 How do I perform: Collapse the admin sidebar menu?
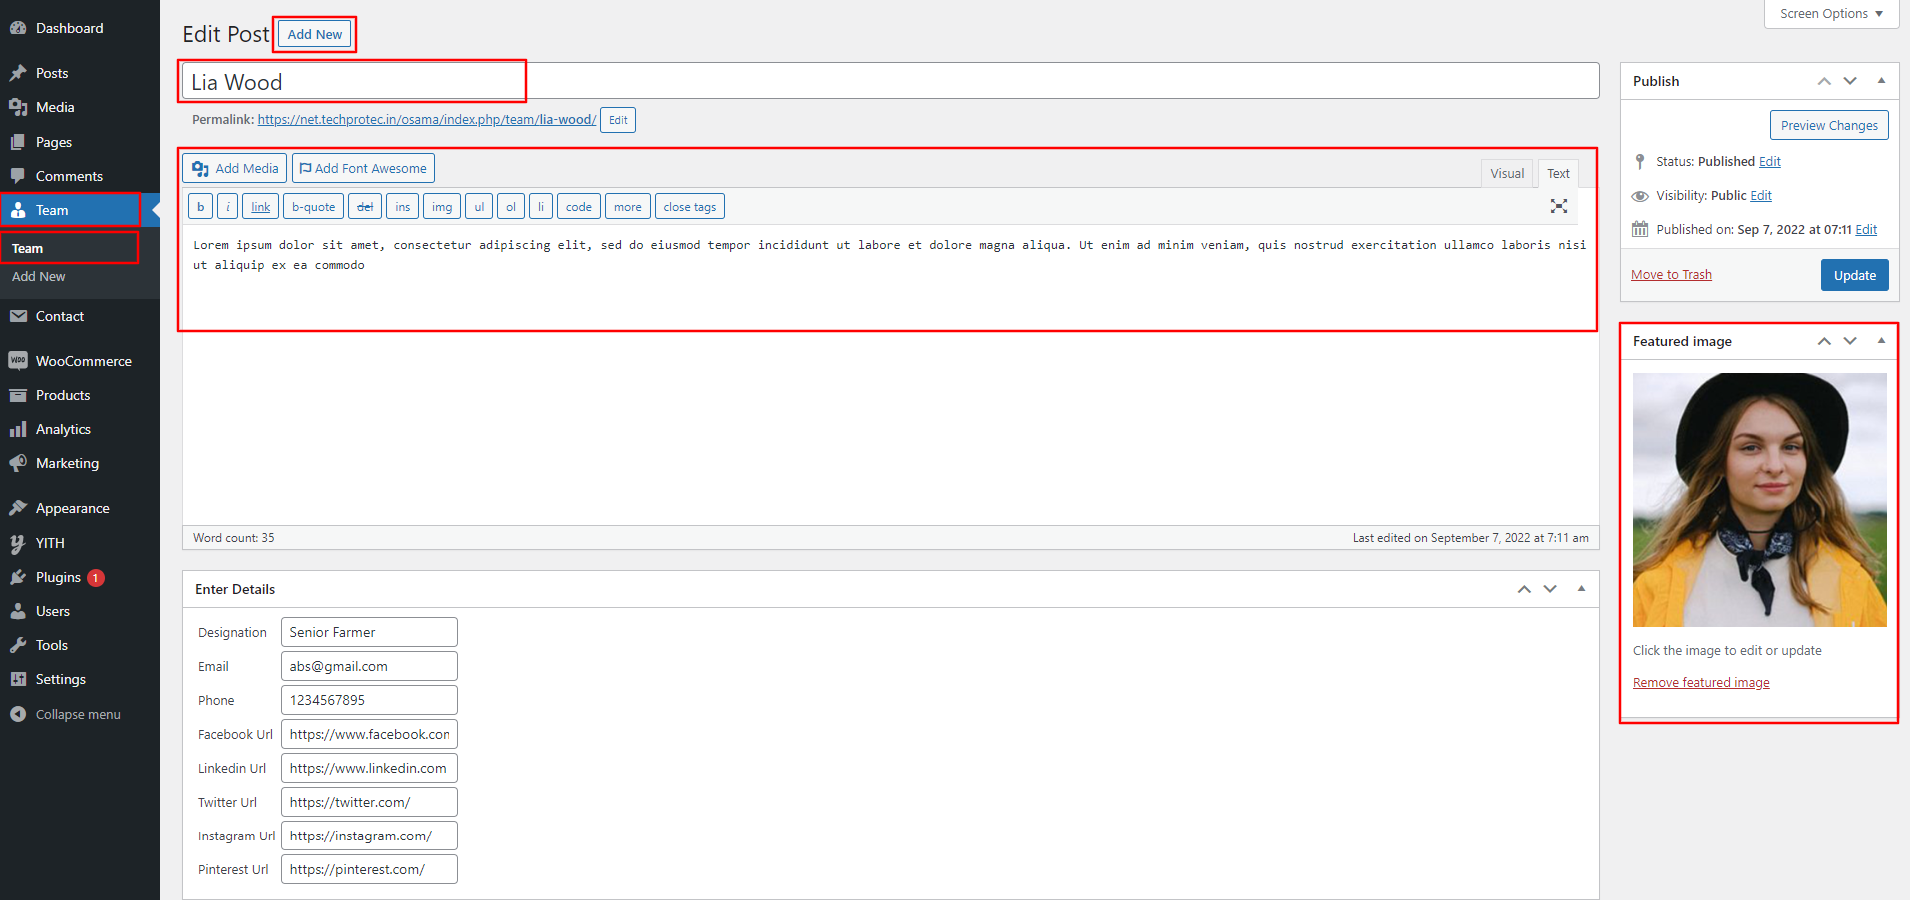[x=66, y=714]
